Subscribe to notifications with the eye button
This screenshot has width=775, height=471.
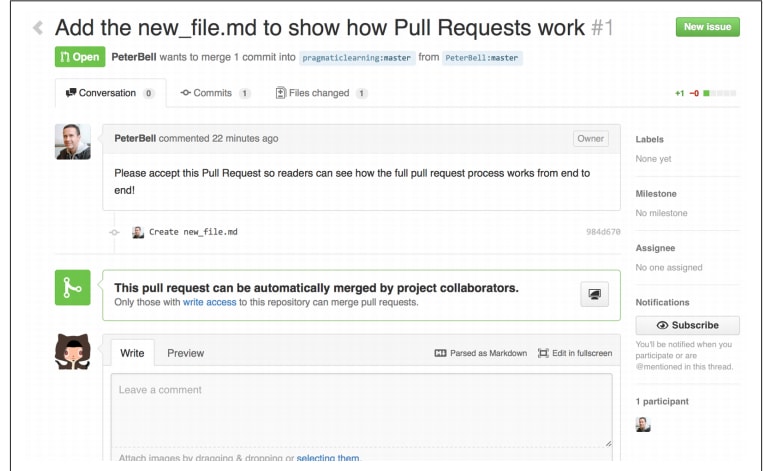point(687,325)
